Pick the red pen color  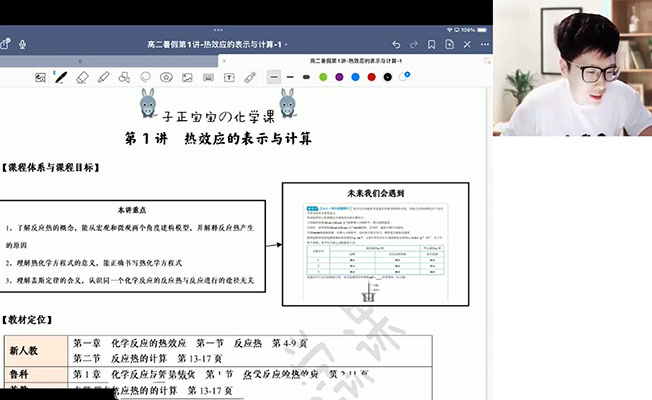point(372,77)
